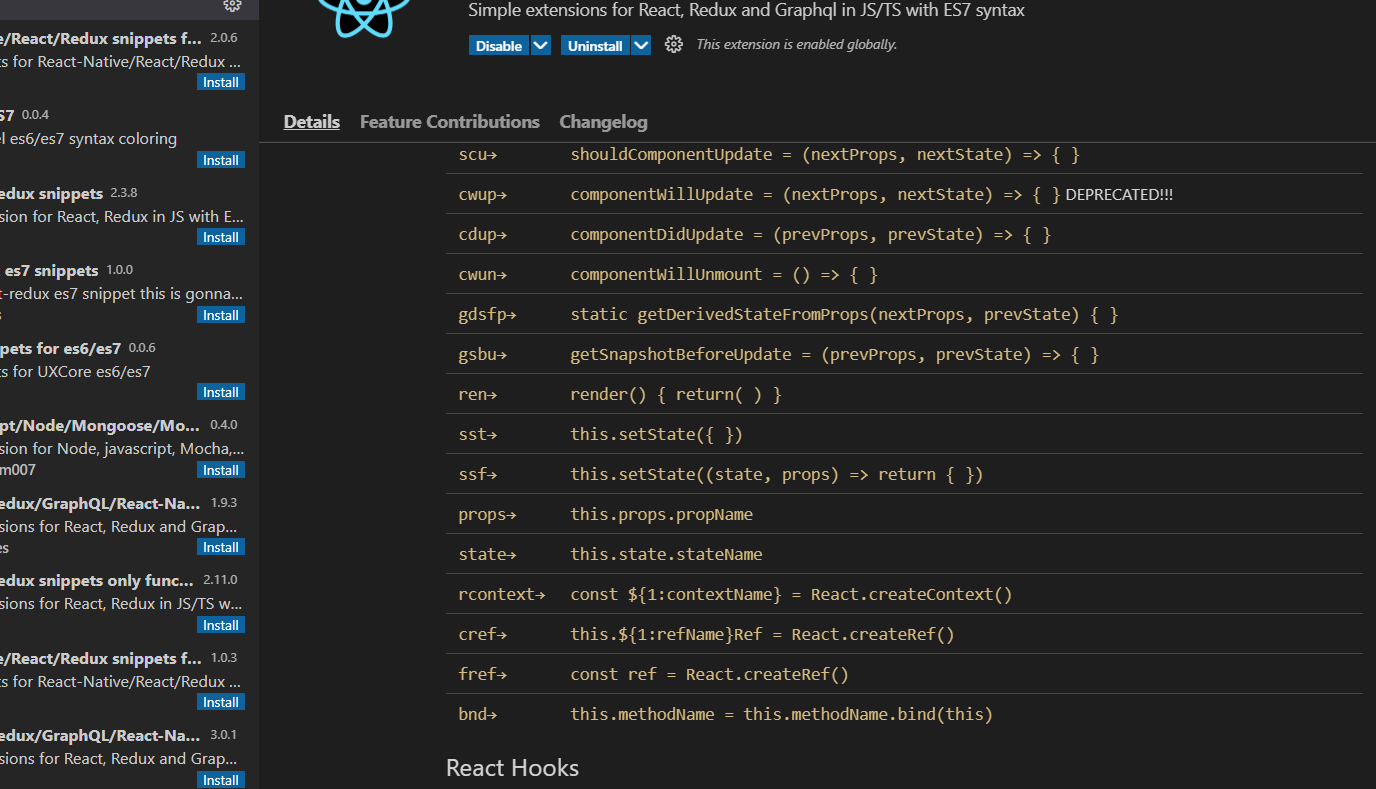Click the 'const ref = React.createRef()' code
This screenshot has height=789, width=1376.
click(710, 675)
